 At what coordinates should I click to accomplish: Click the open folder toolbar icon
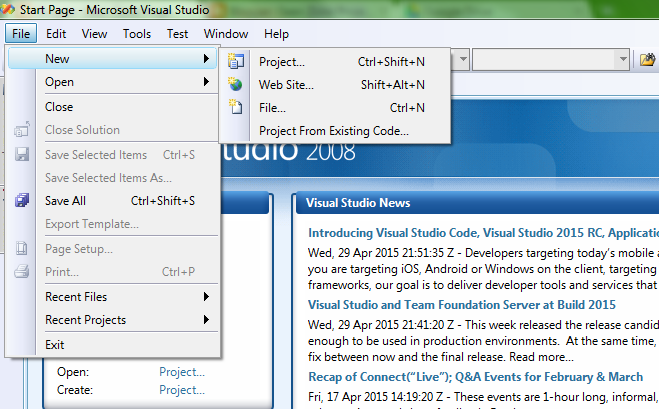pyautogui.click(x=648, y=60)
